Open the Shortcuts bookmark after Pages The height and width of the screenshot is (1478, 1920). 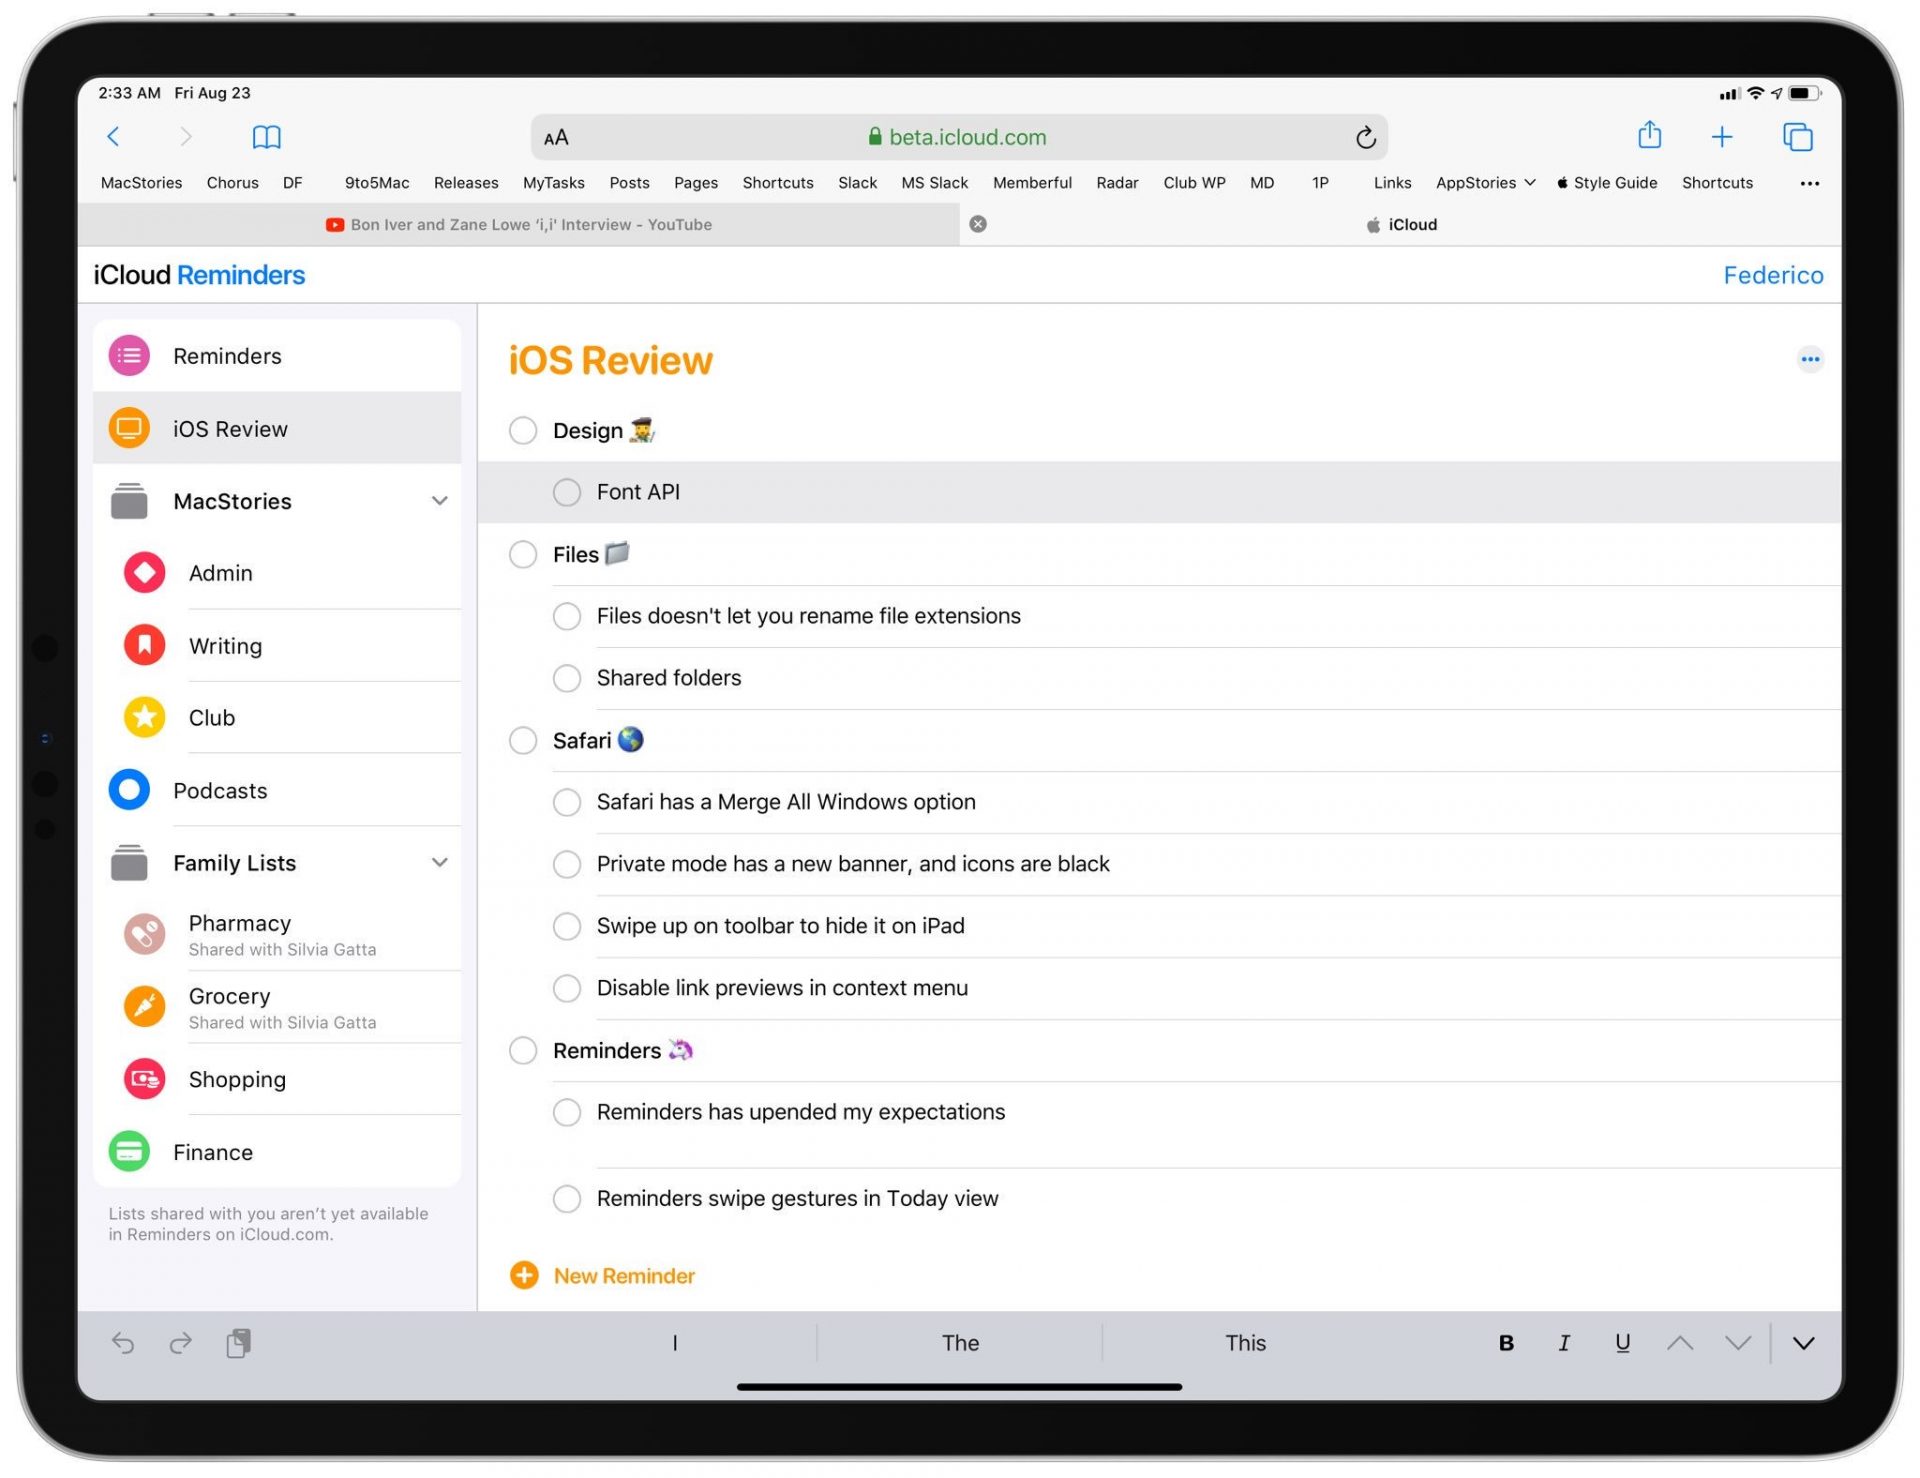pyautogui.click(x=777, y=183)
